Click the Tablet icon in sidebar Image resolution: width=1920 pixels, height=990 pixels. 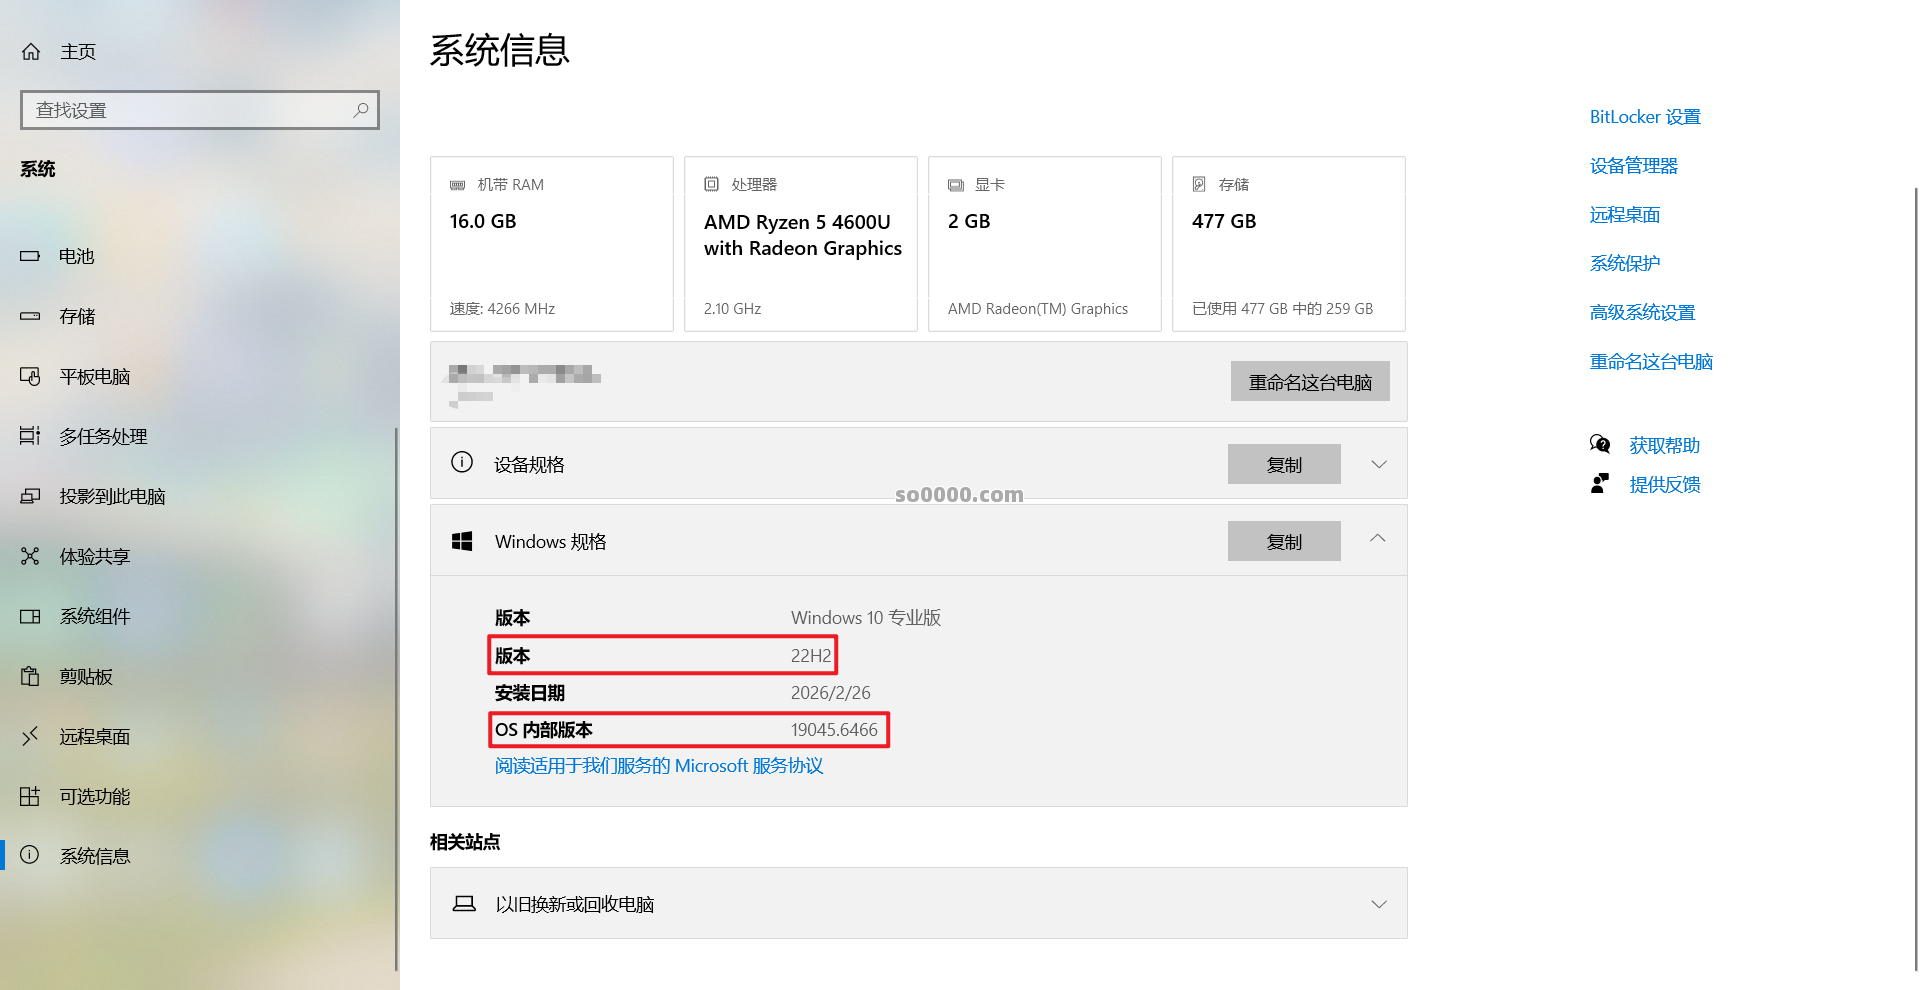pyautogui.click(x=30, y=376)
